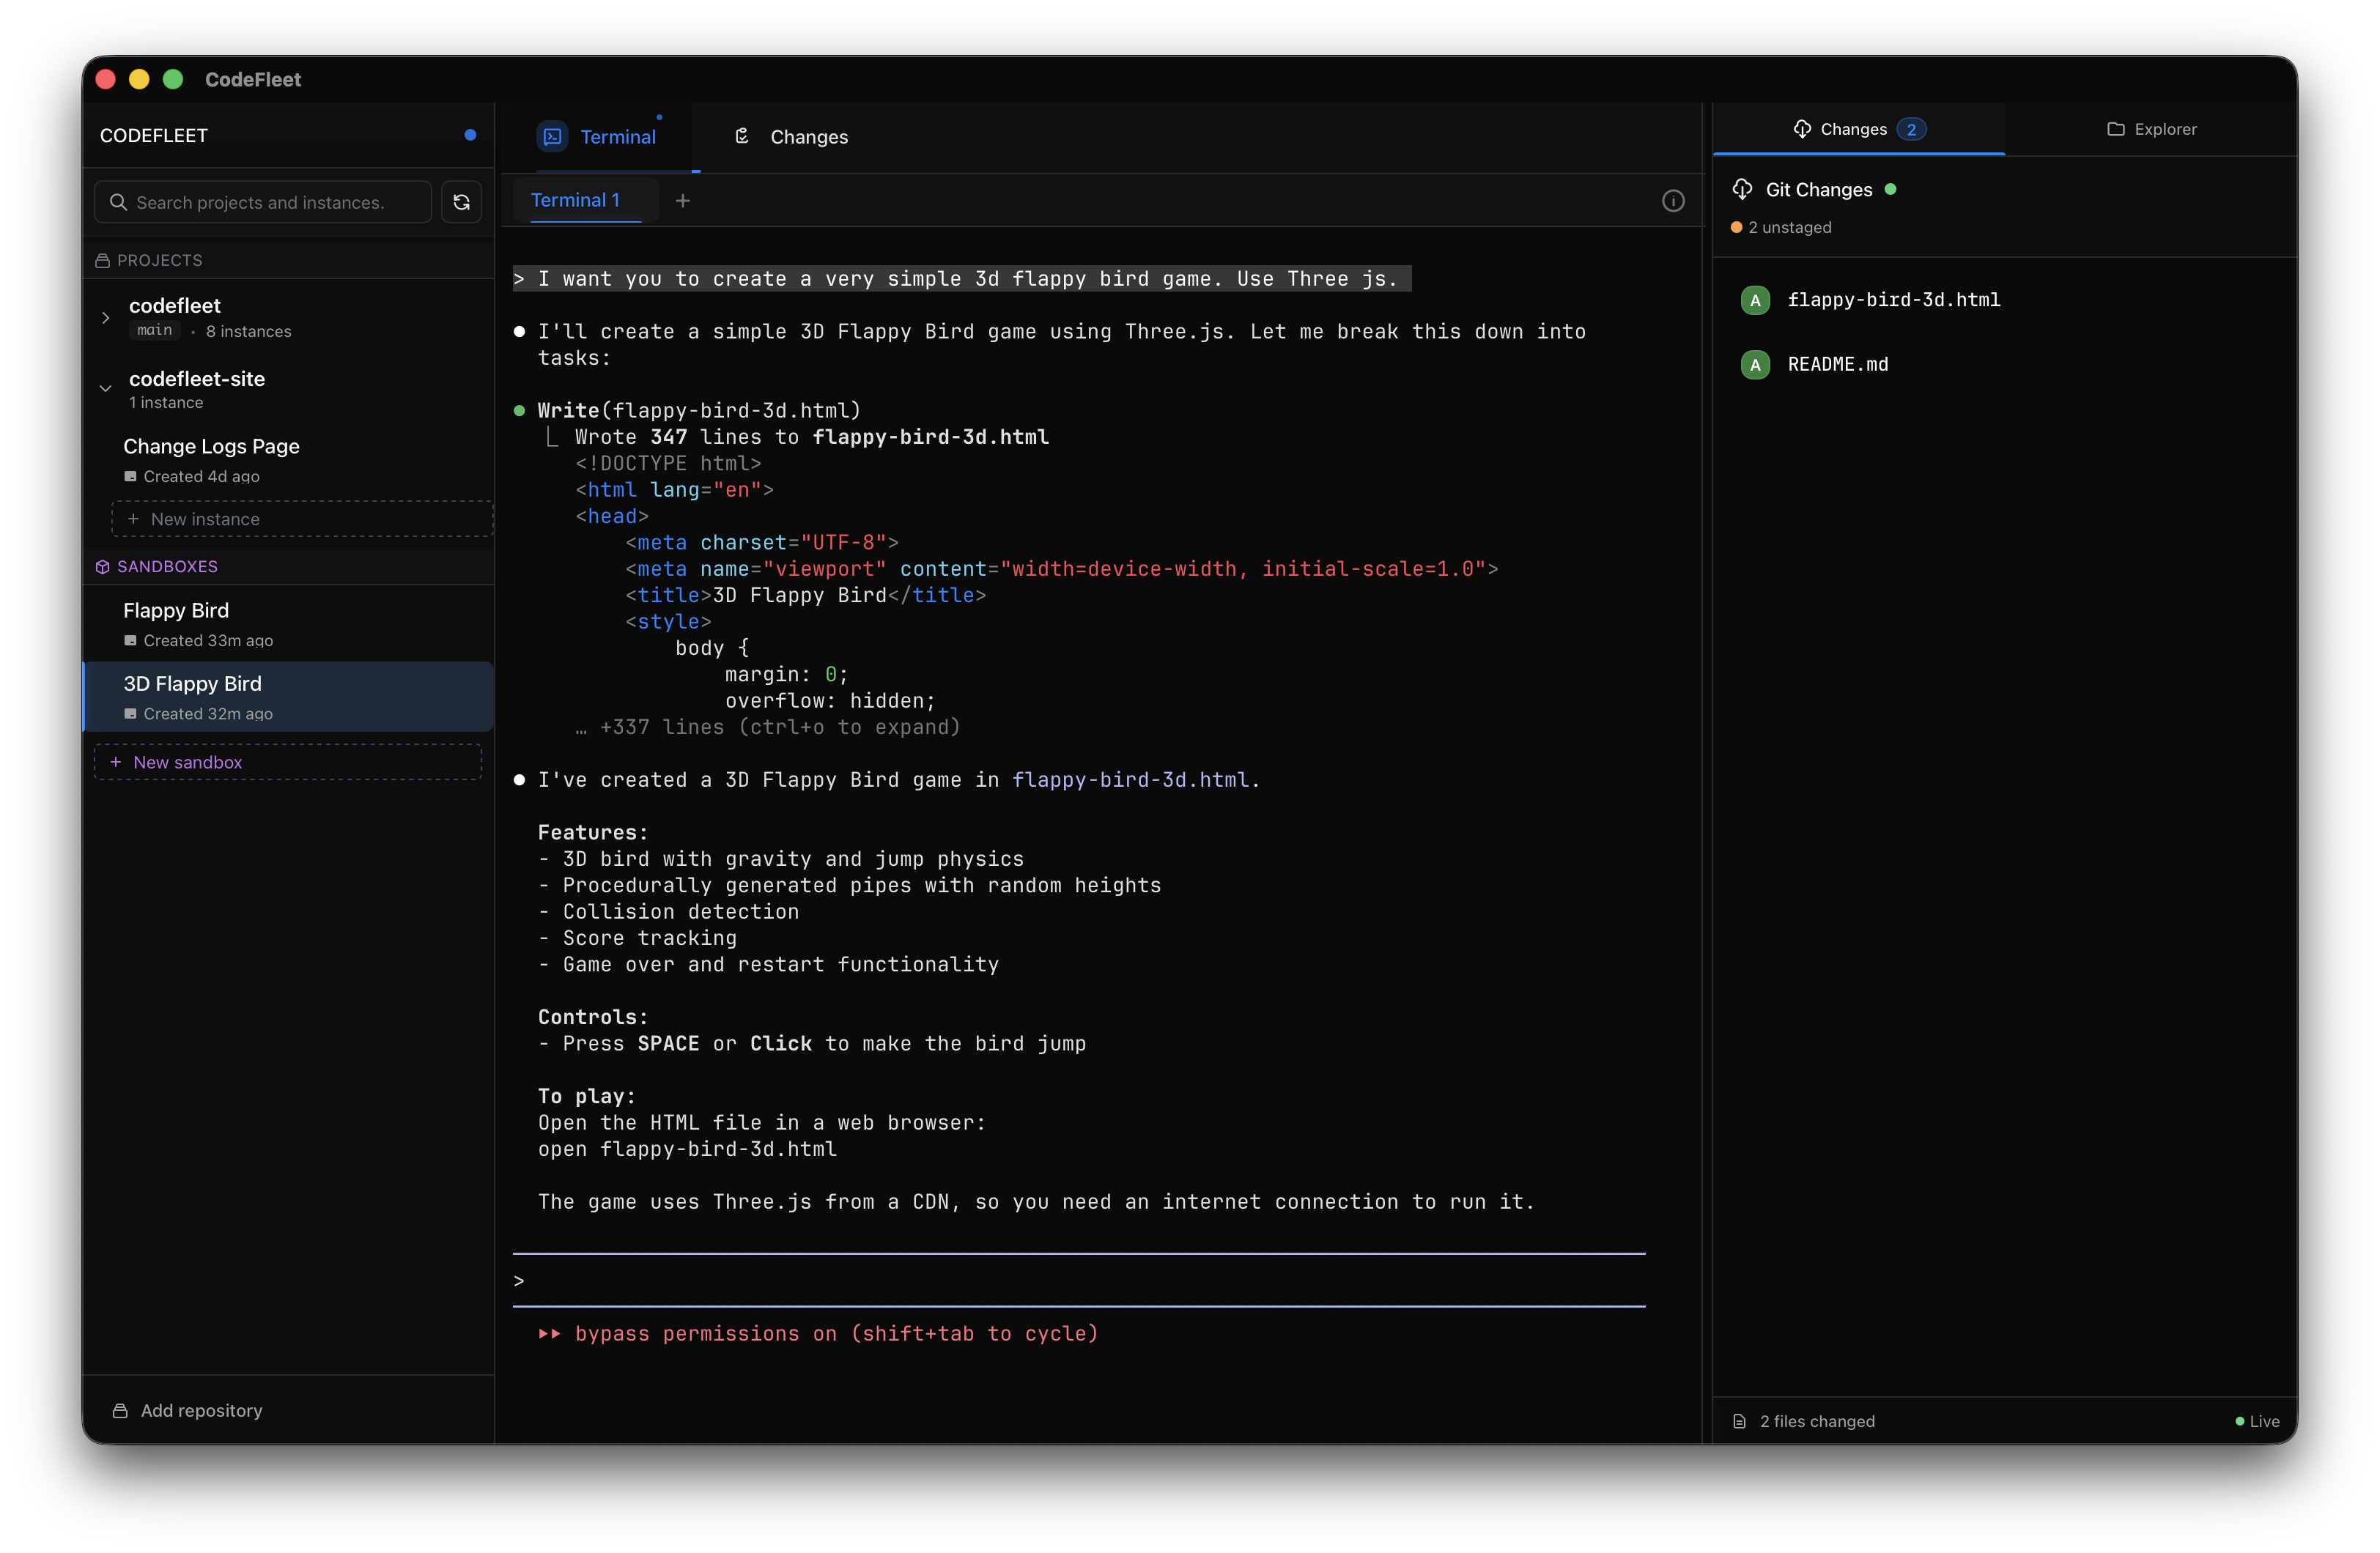Click the avatar icon beside README.md

[x=1755, y=364]
